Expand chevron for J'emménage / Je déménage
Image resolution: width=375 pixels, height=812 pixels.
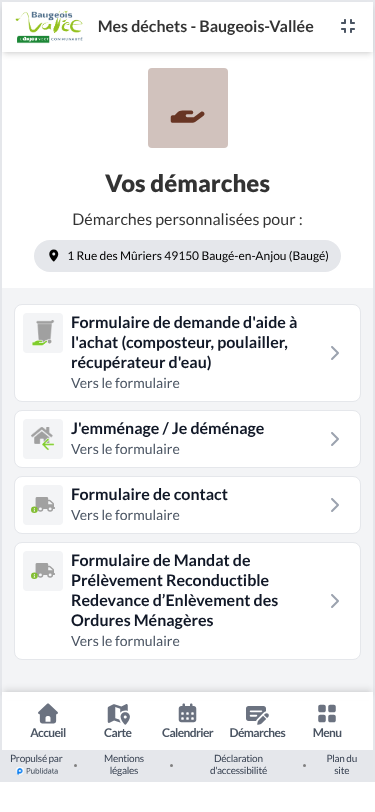click(335, 439)
